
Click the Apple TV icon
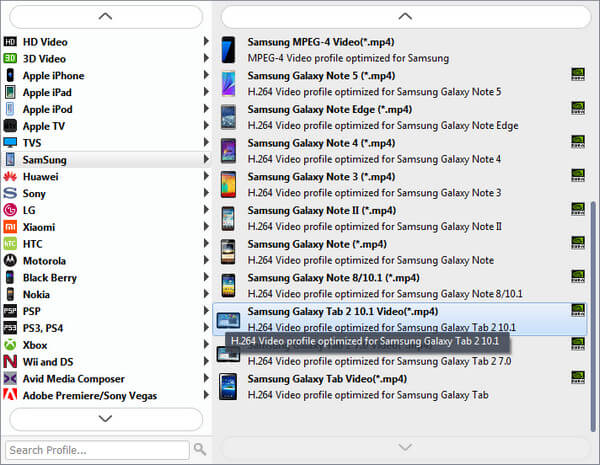(x=10, y=126)
